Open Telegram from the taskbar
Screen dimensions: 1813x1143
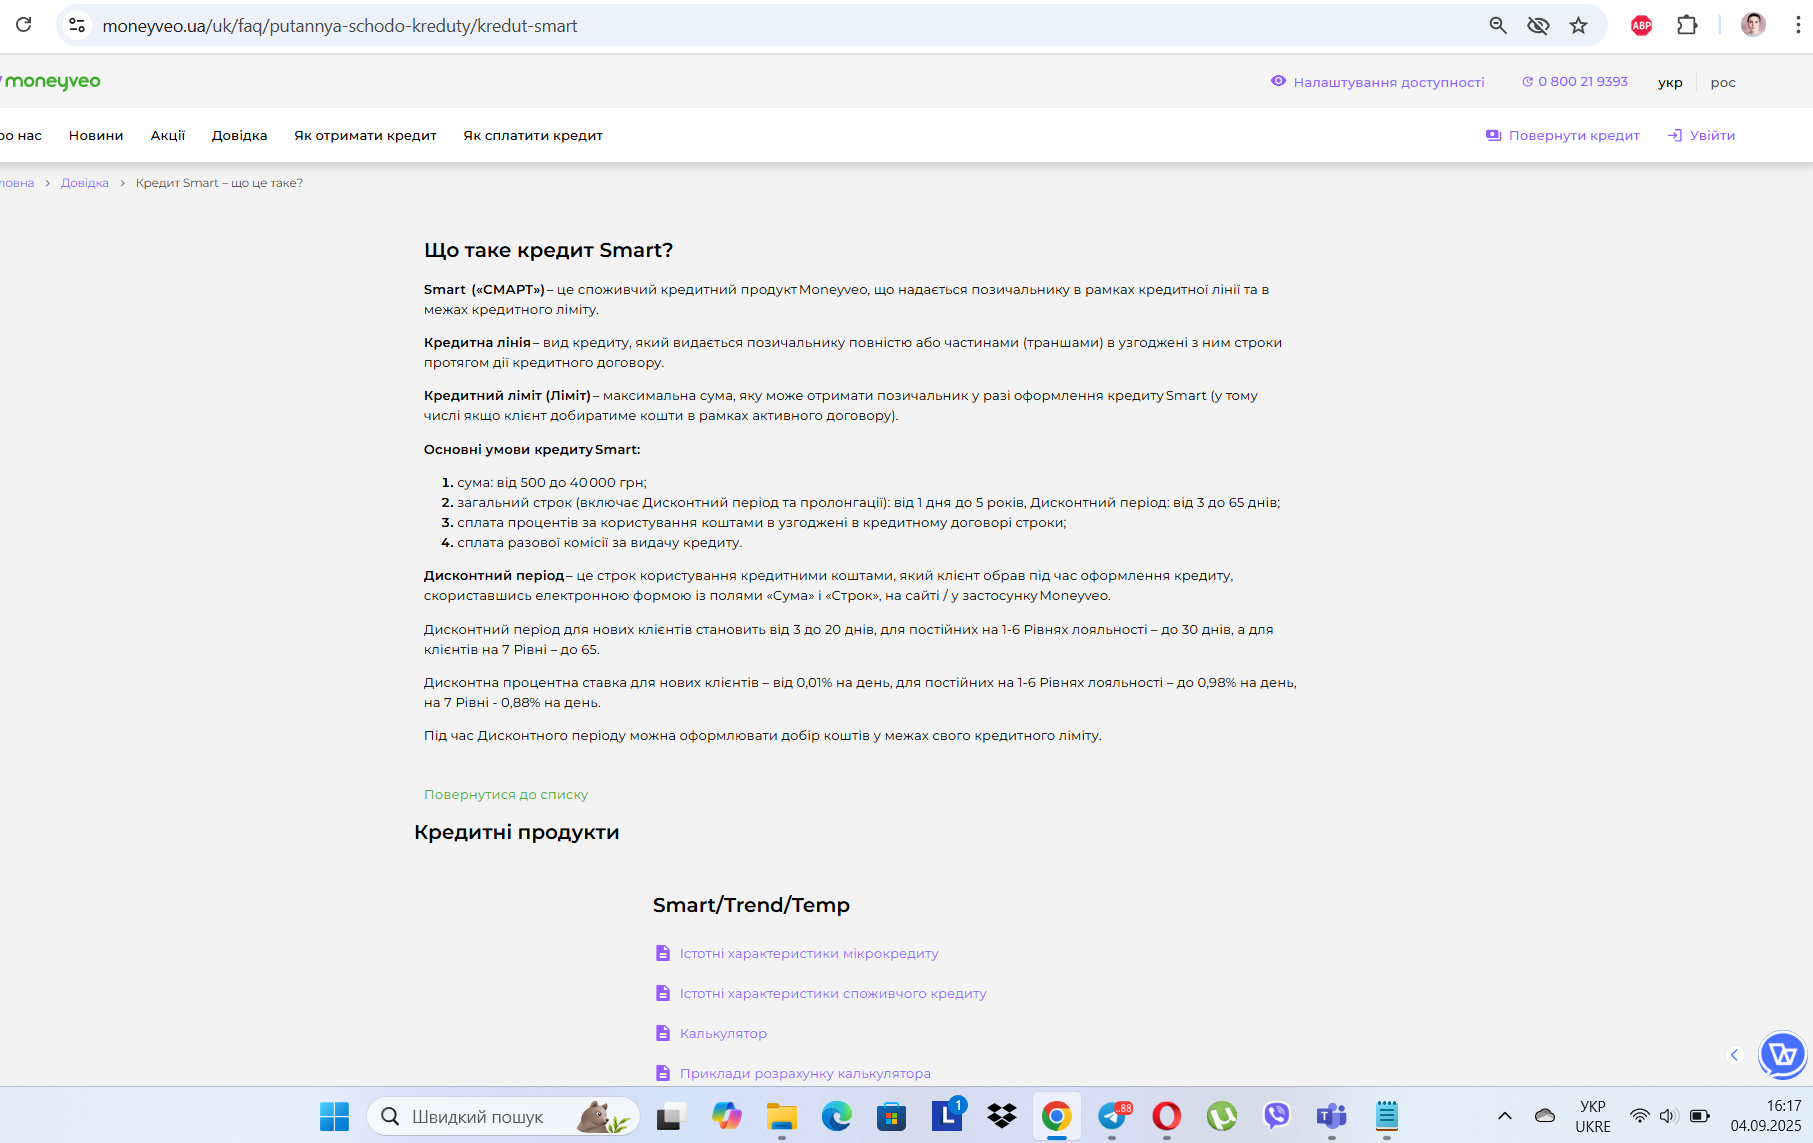pos(1112,1116)
